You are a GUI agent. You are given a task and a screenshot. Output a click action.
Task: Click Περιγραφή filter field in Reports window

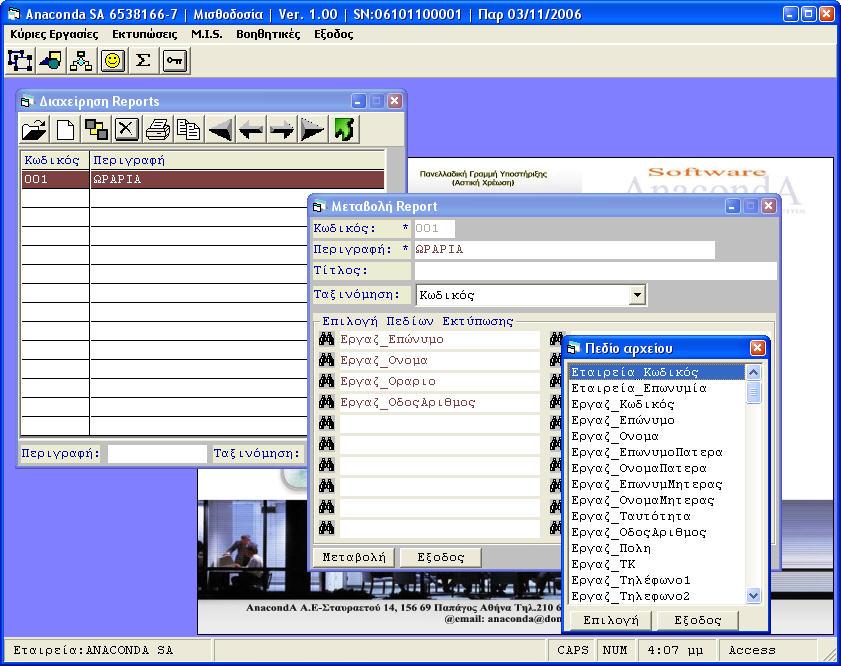click(157, 454)
